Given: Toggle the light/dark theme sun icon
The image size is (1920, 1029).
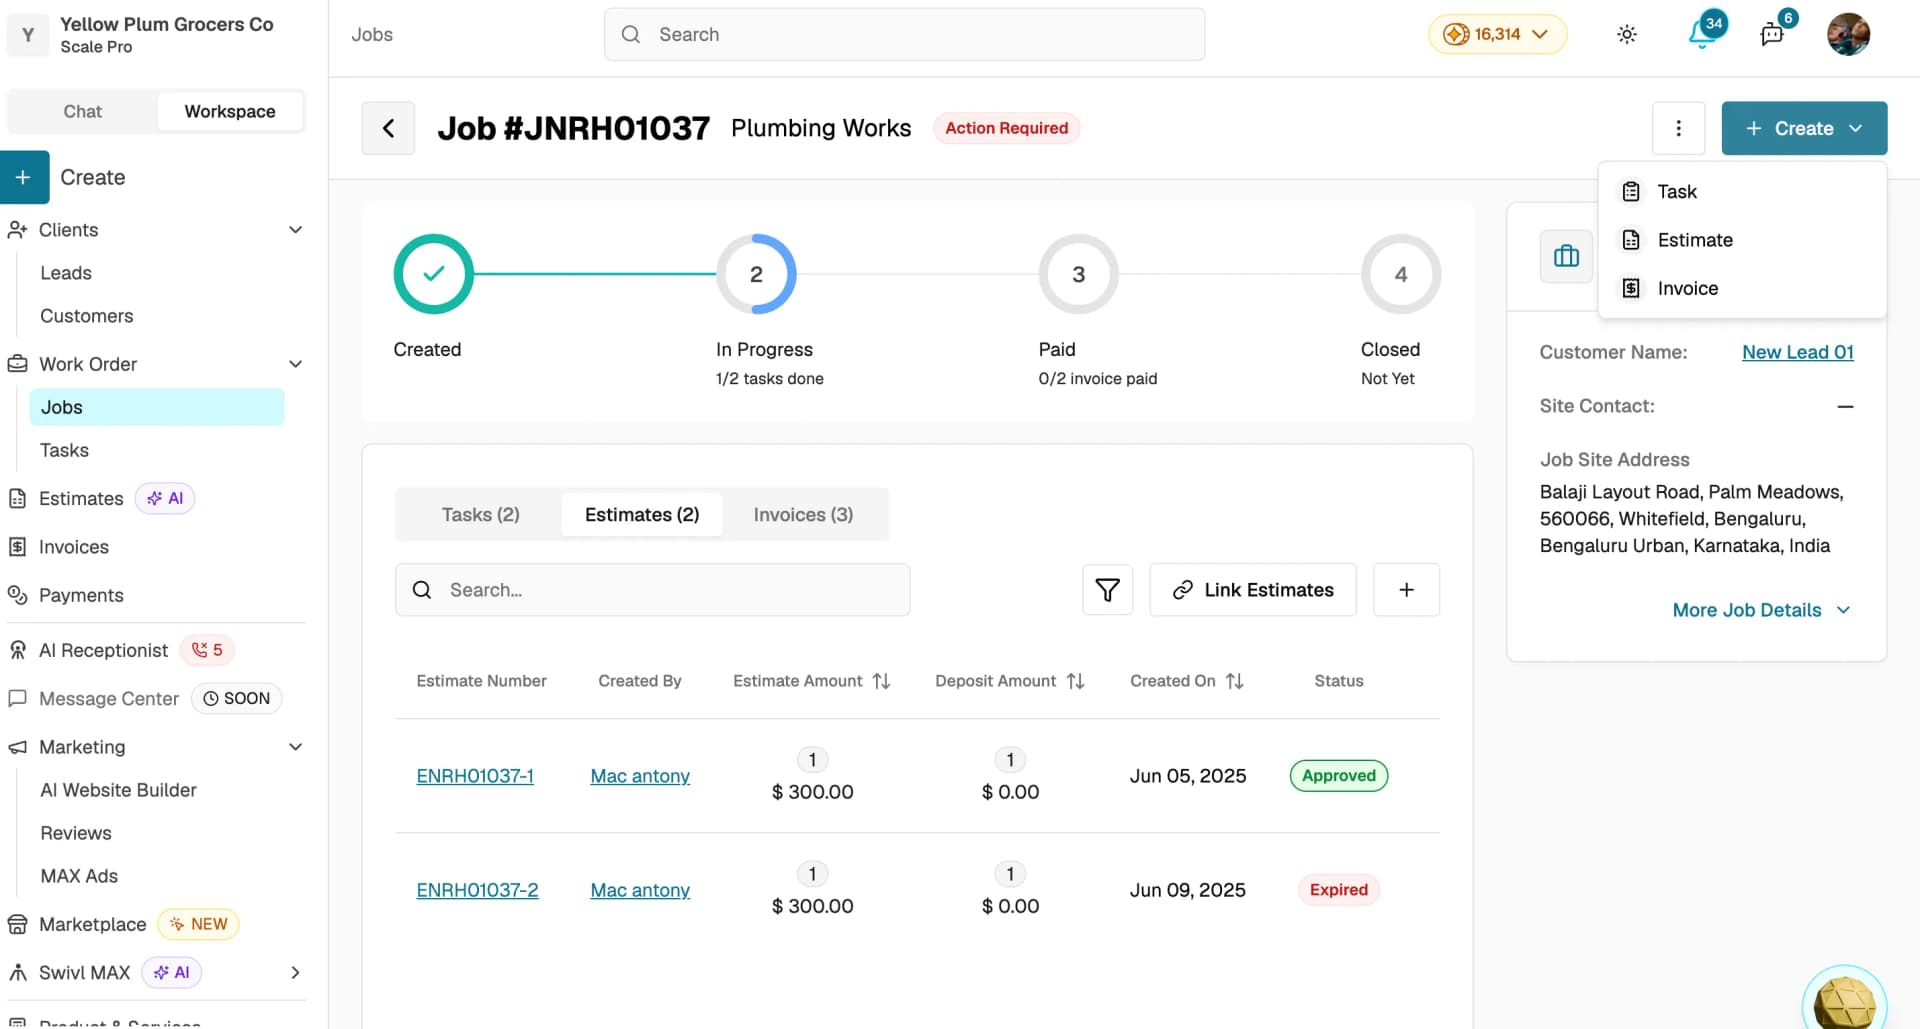Looking at the screenshot, I should [x=1627, y=34].
